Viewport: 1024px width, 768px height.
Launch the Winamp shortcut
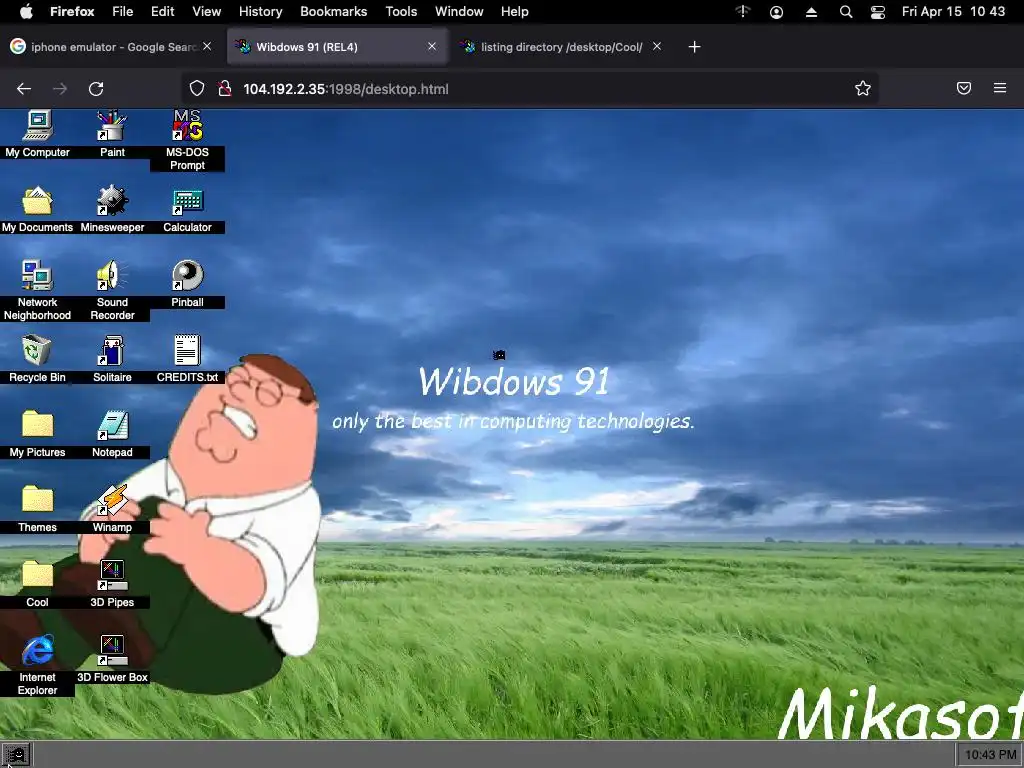tap(112, 509)
